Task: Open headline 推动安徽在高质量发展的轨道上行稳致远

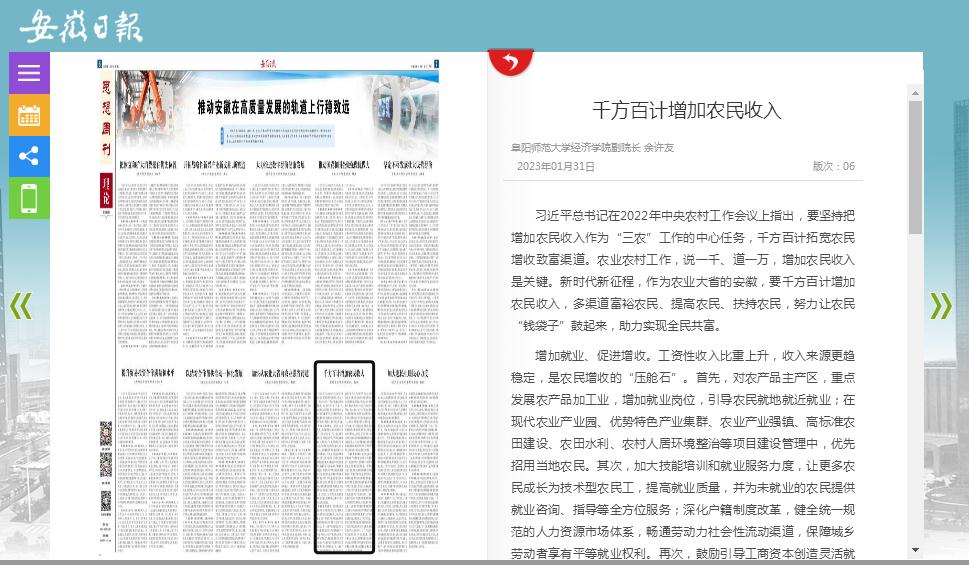Action: [x=273, y=106]
